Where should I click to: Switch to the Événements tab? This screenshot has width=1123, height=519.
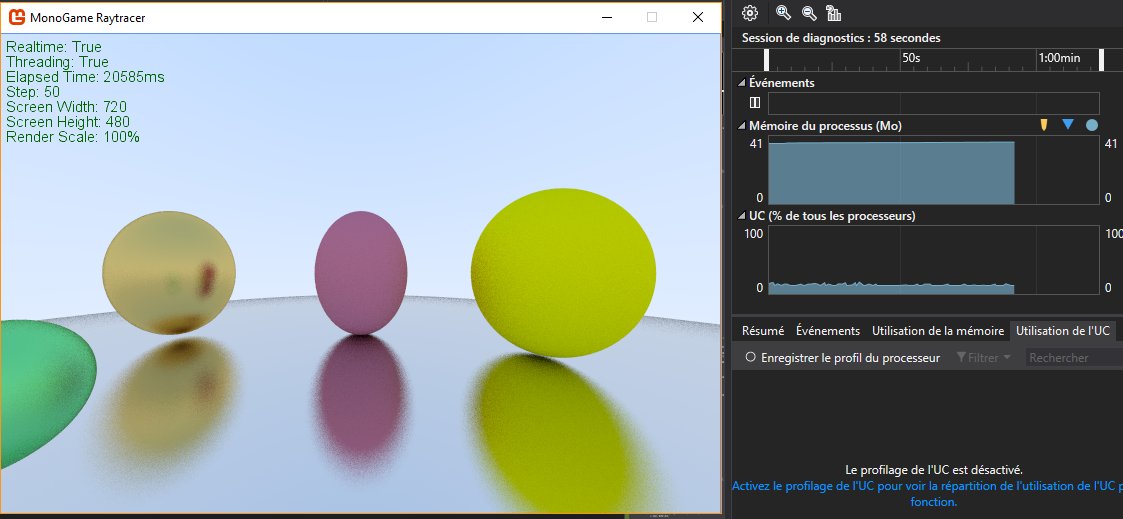[x=828, y=331]
